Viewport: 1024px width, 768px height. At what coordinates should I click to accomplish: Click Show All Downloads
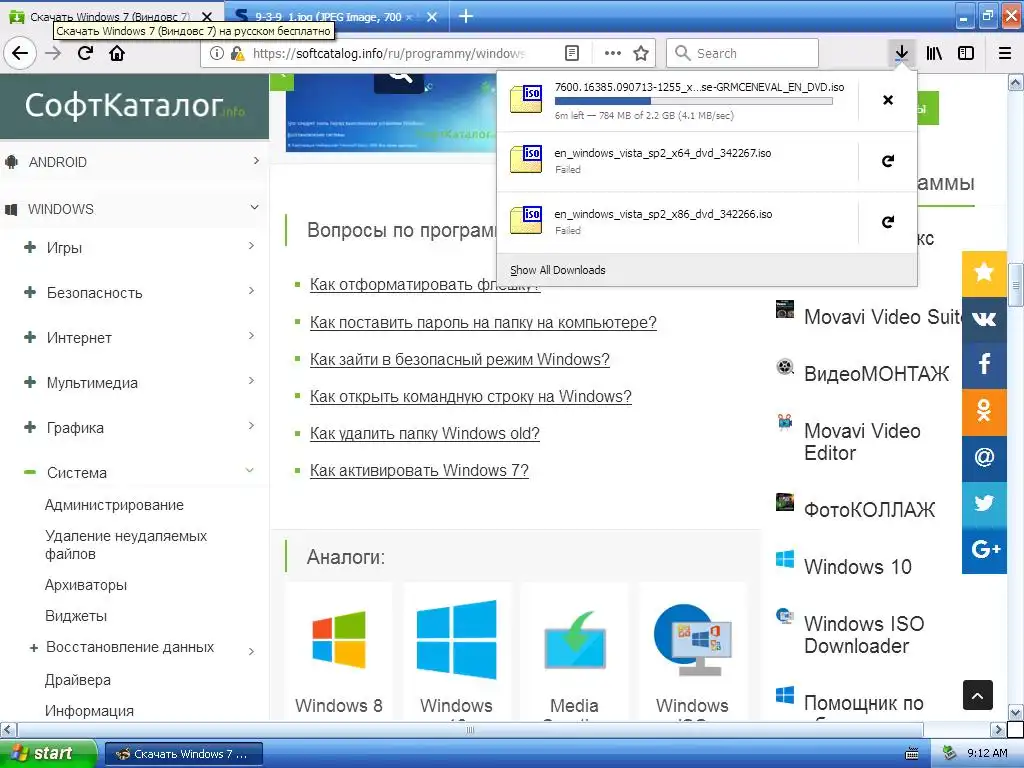point(558,270)
